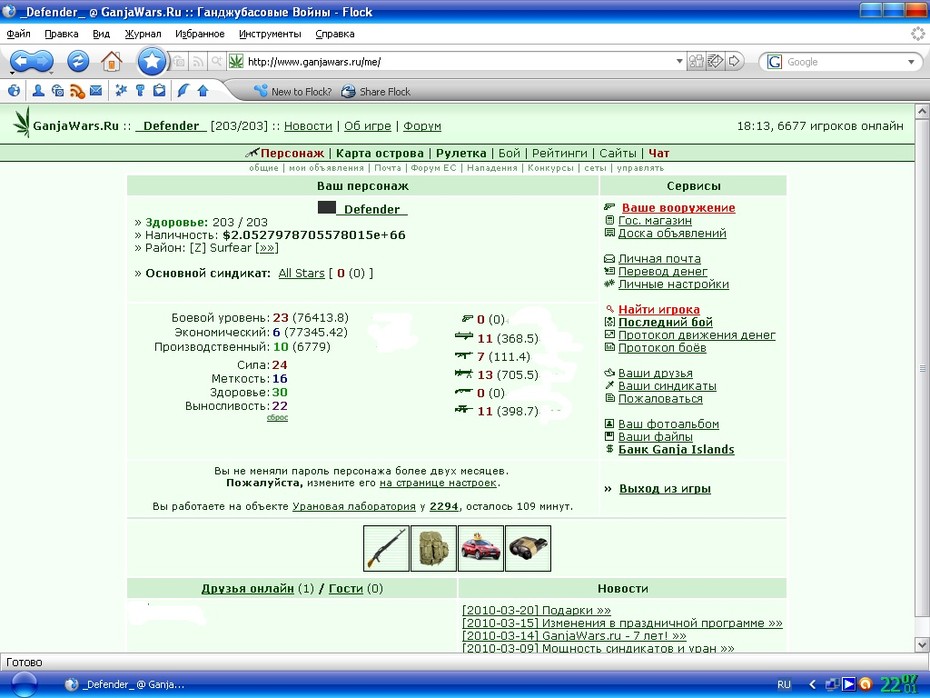Viewport: 930px width, 698px height.
Task: Open the Webmail envelope icon
Action: 96,91
